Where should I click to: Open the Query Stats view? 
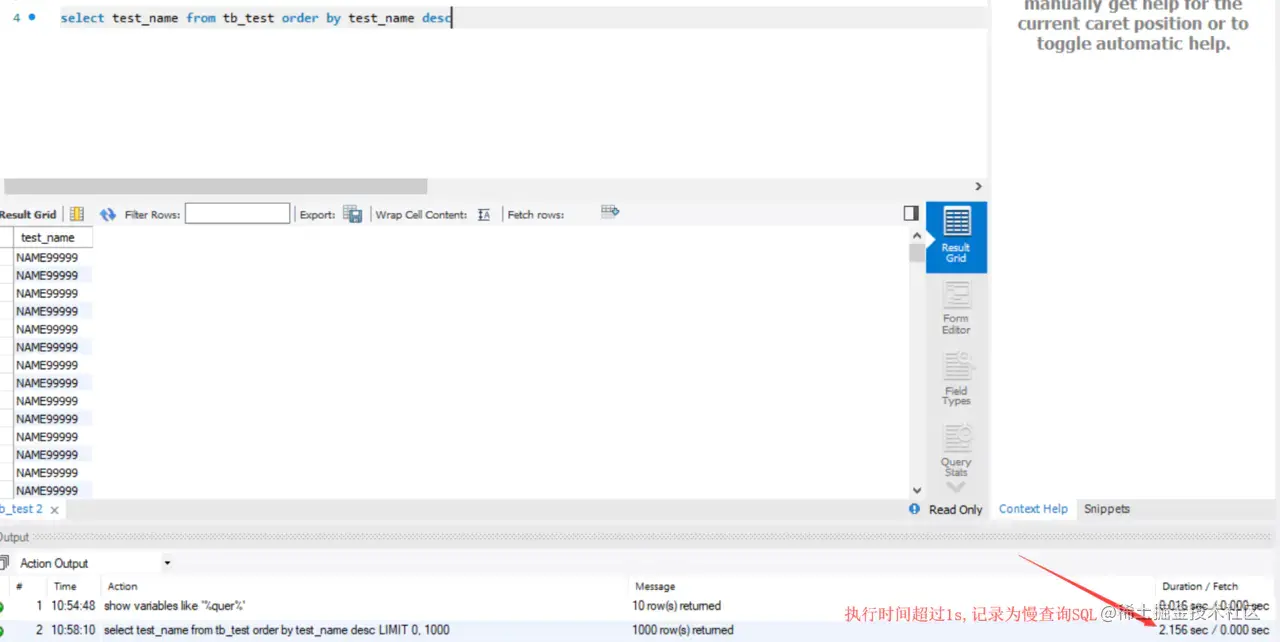point(956,450)
